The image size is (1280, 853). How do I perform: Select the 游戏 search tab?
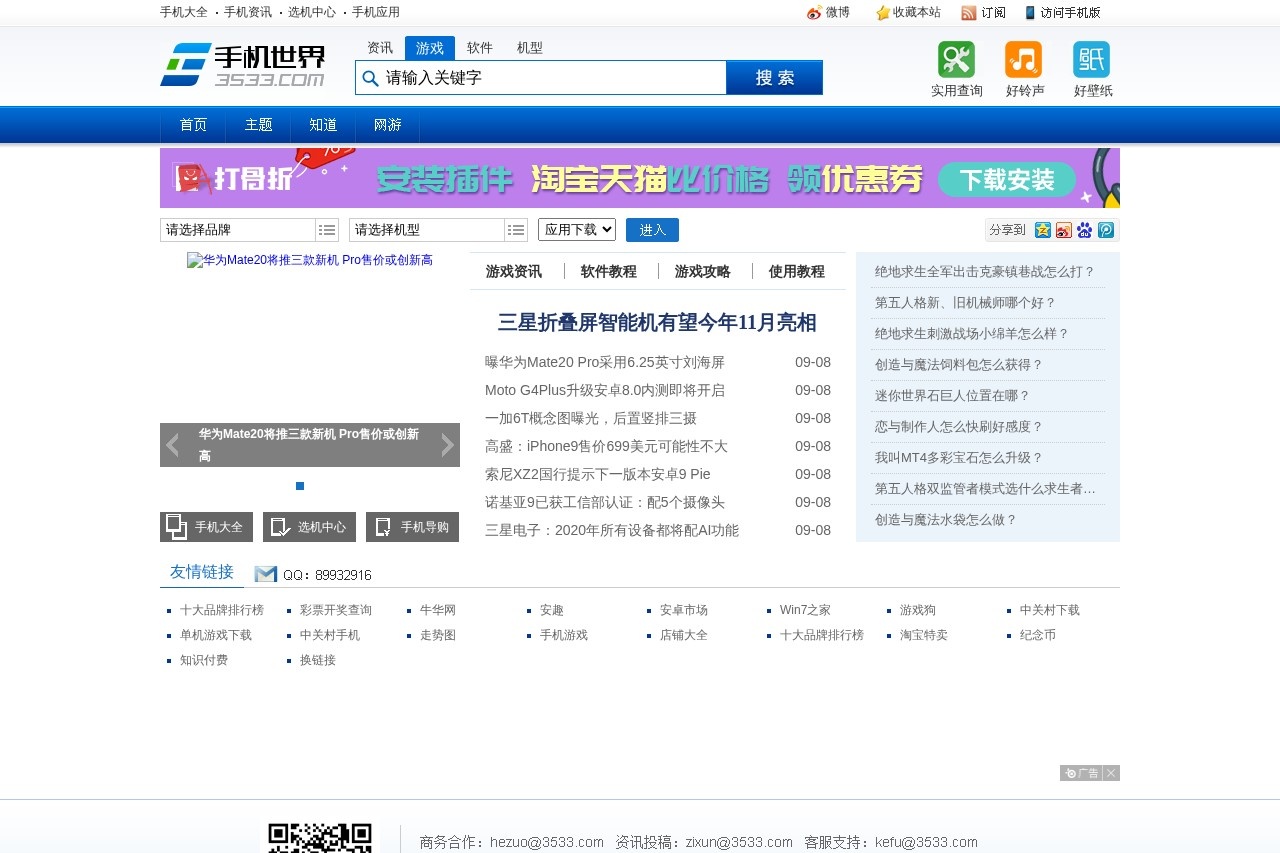tap(430, 48)
